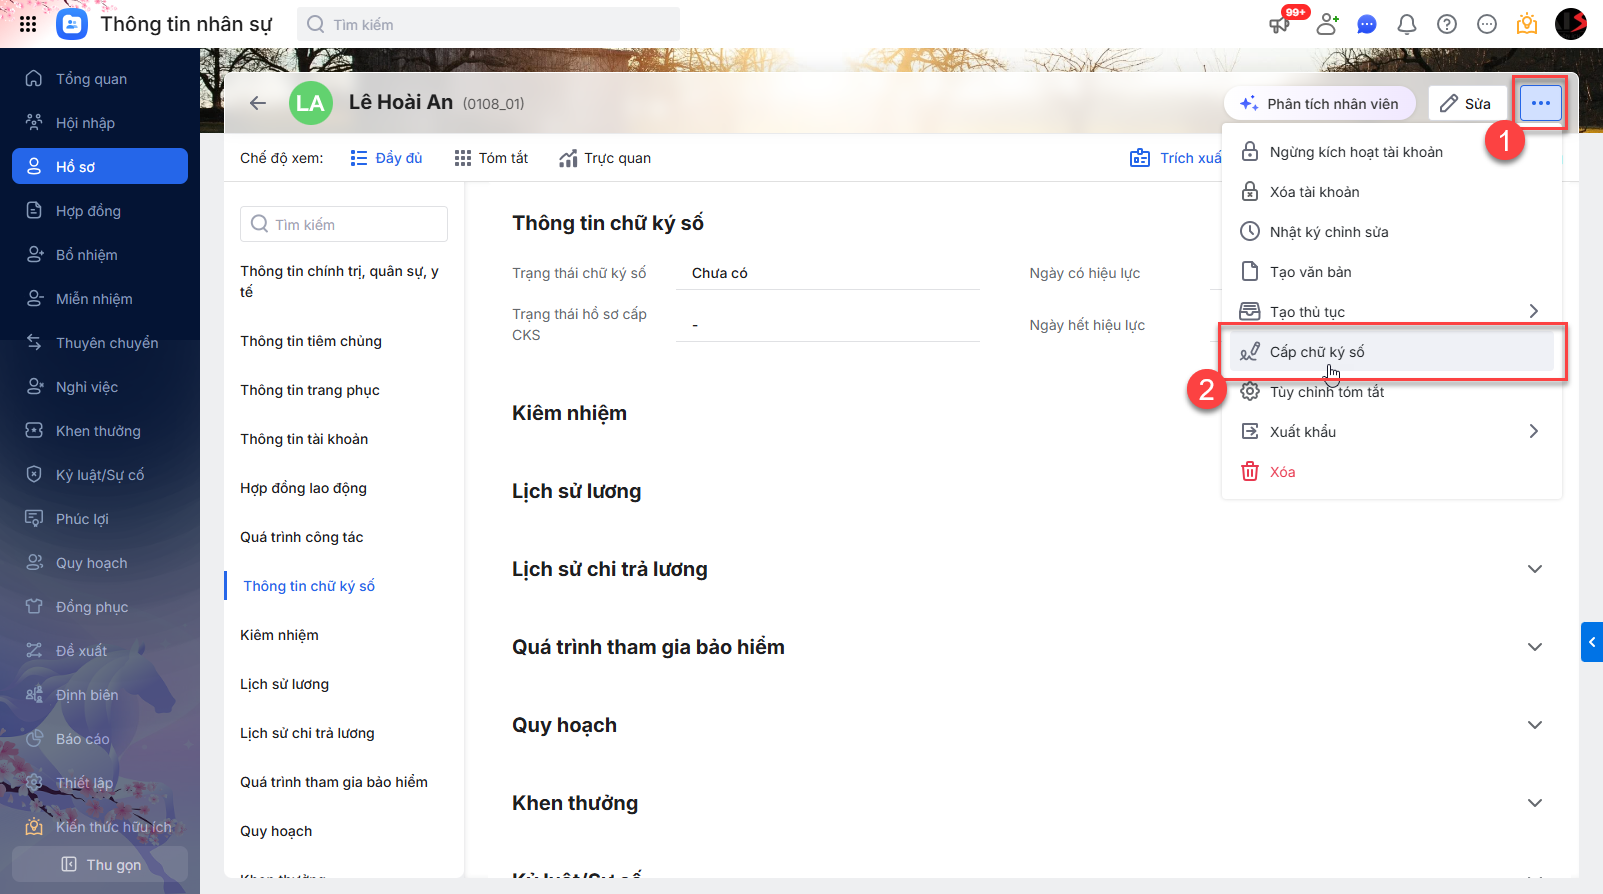Switch view mode to Đầy đủ
Screen dimensions: 1603x894
tap(387, 158)
